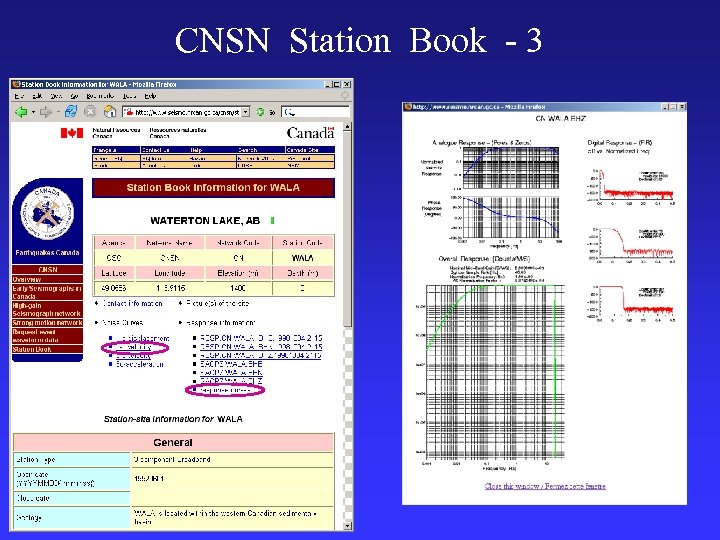Click the circled velocity noise curve link
The image size is (720, 540).
(134, 347)
